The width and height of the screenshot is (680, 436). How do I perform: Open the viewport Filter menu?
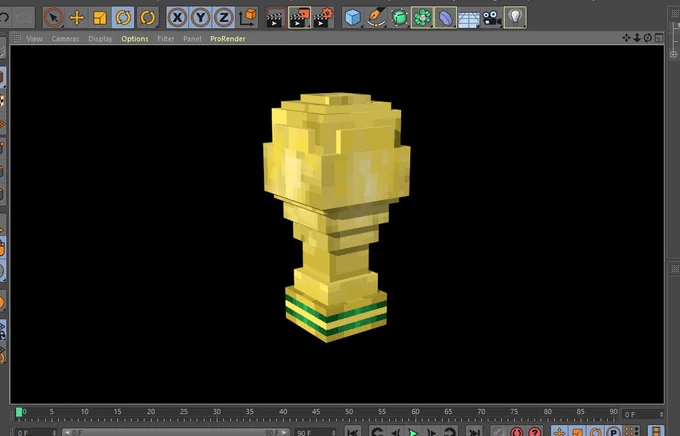pyautogui.click(x=166, y=39)
